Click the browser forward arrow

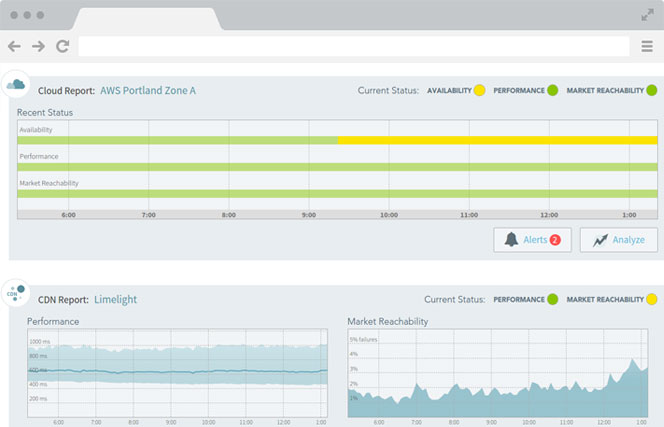(x=38, y=46)
